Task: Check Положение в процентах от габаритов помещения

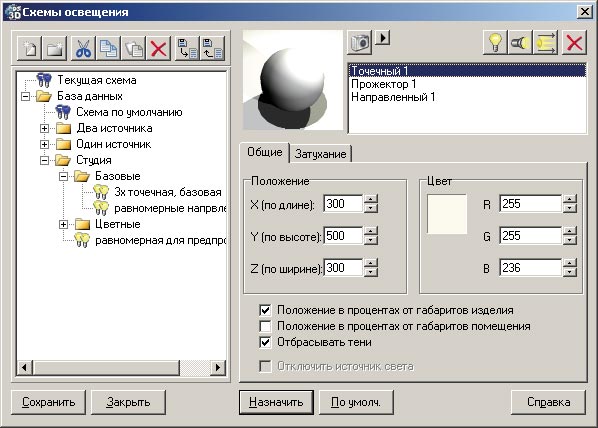Action: 265,326
